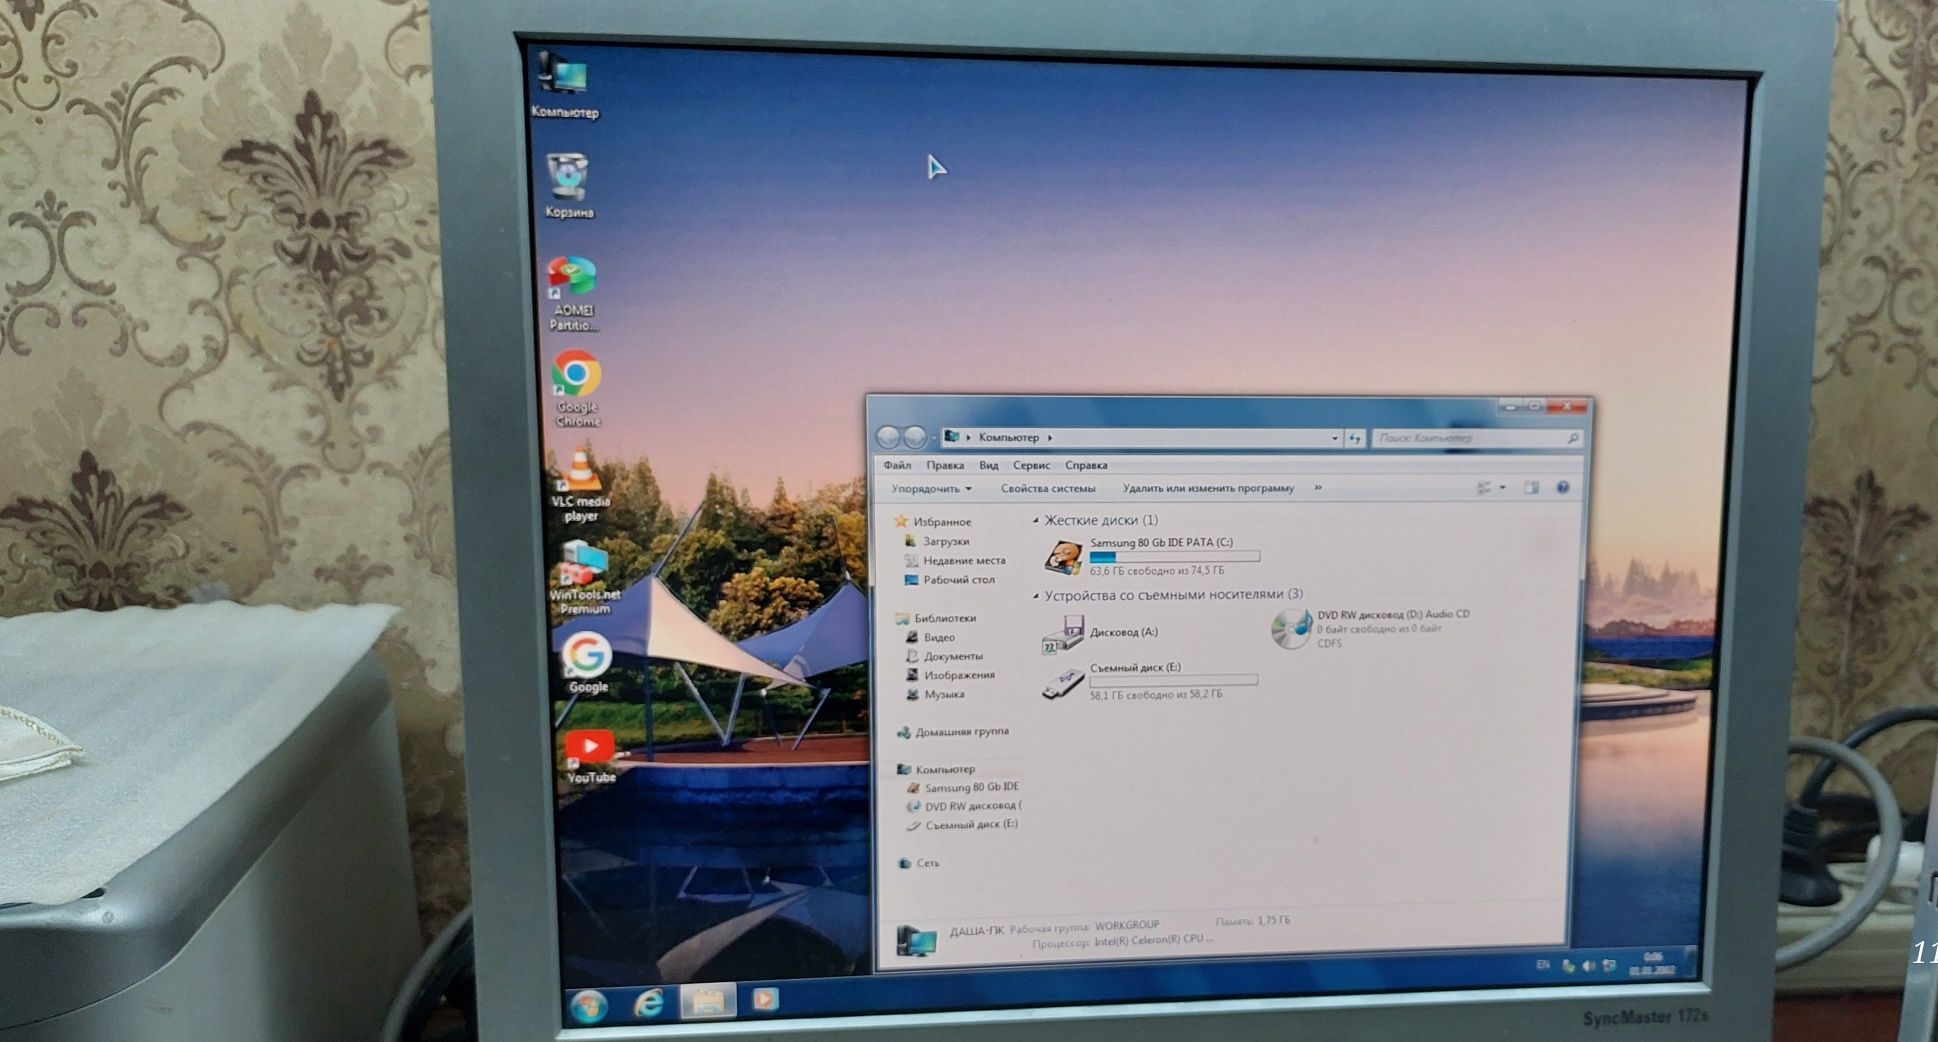1938x1042 pixels.
Task: Click the address bar arrow after Компьютер
Action: (1050, 438)
